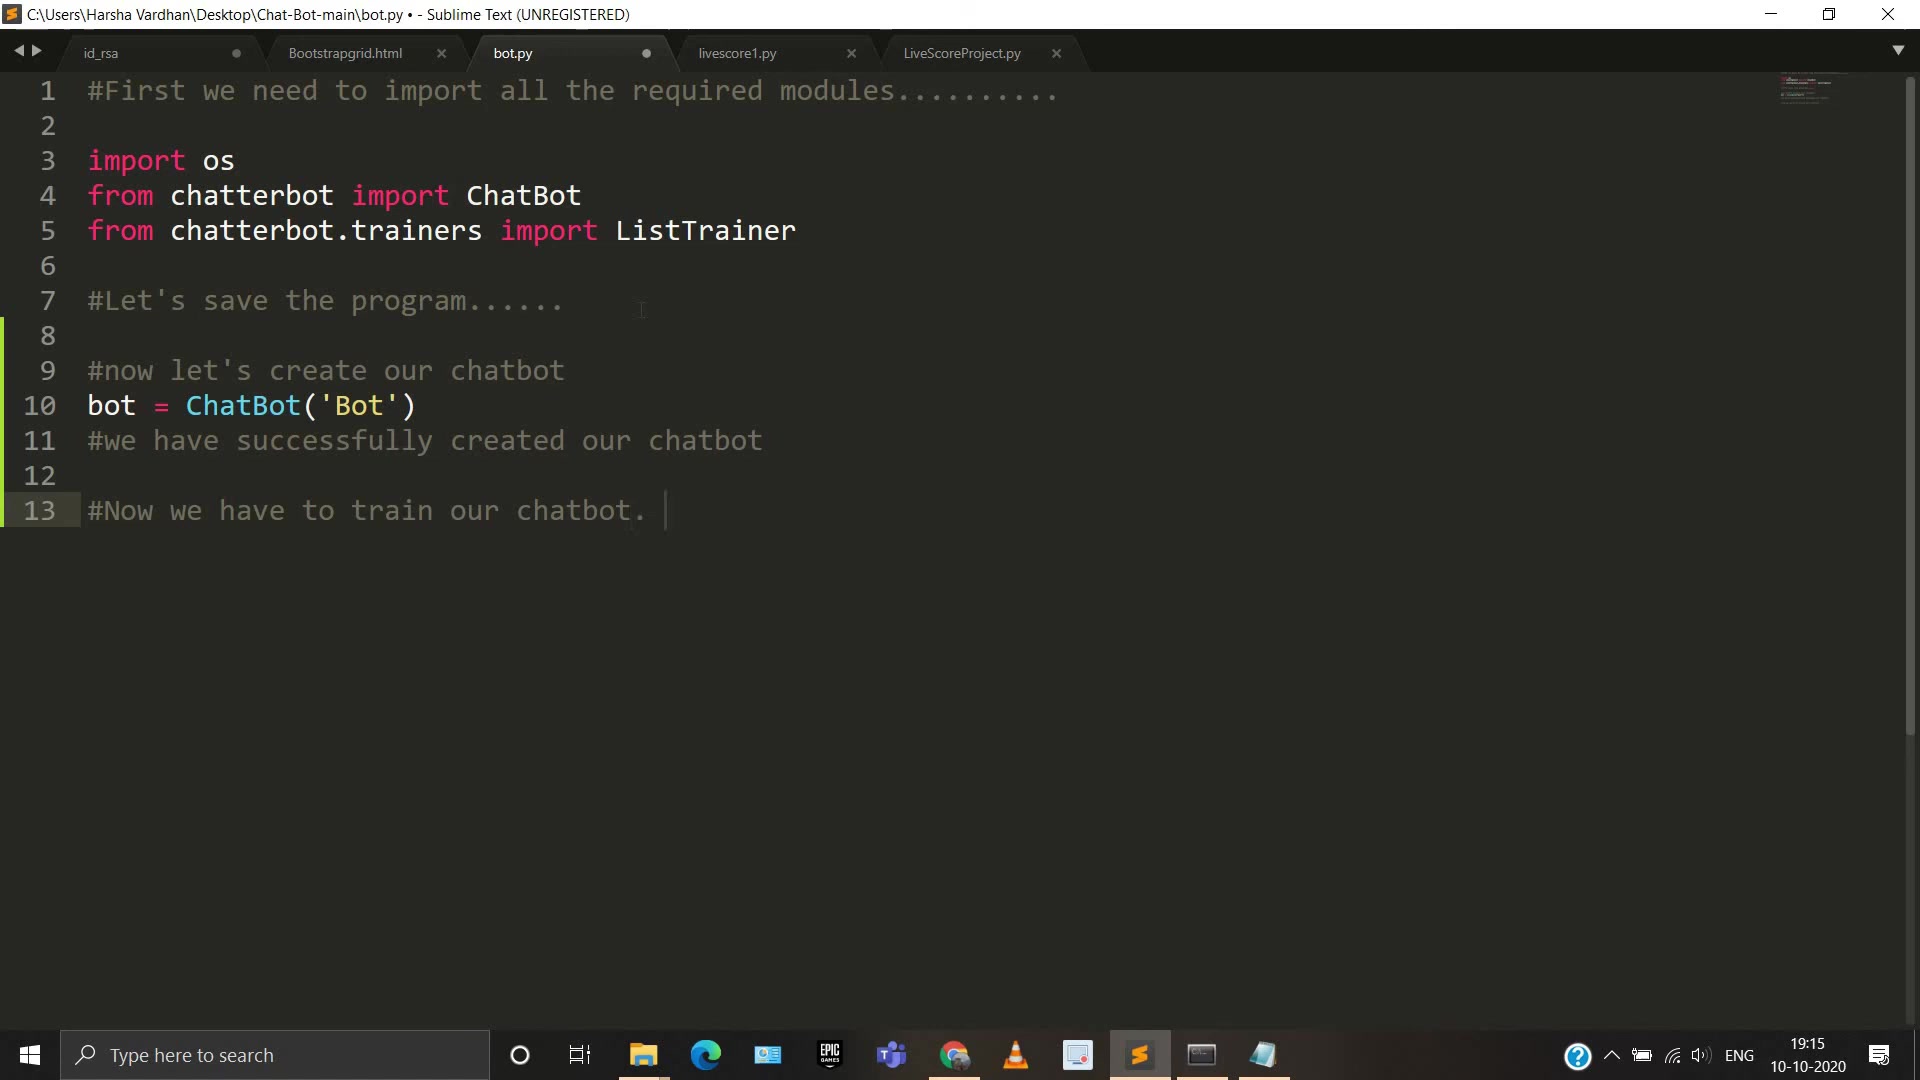Image resolution: width=1920 pixels, height=1080 pixels.
Task: Launch Google Chrome from taskbar
Action: pos(953,1055)
